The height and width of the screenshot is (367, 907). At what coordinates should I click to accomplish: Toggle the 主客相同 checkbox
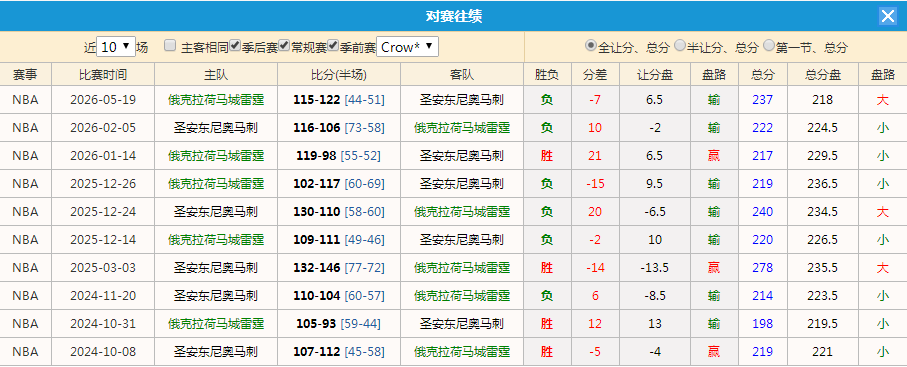tap(170, 46)
